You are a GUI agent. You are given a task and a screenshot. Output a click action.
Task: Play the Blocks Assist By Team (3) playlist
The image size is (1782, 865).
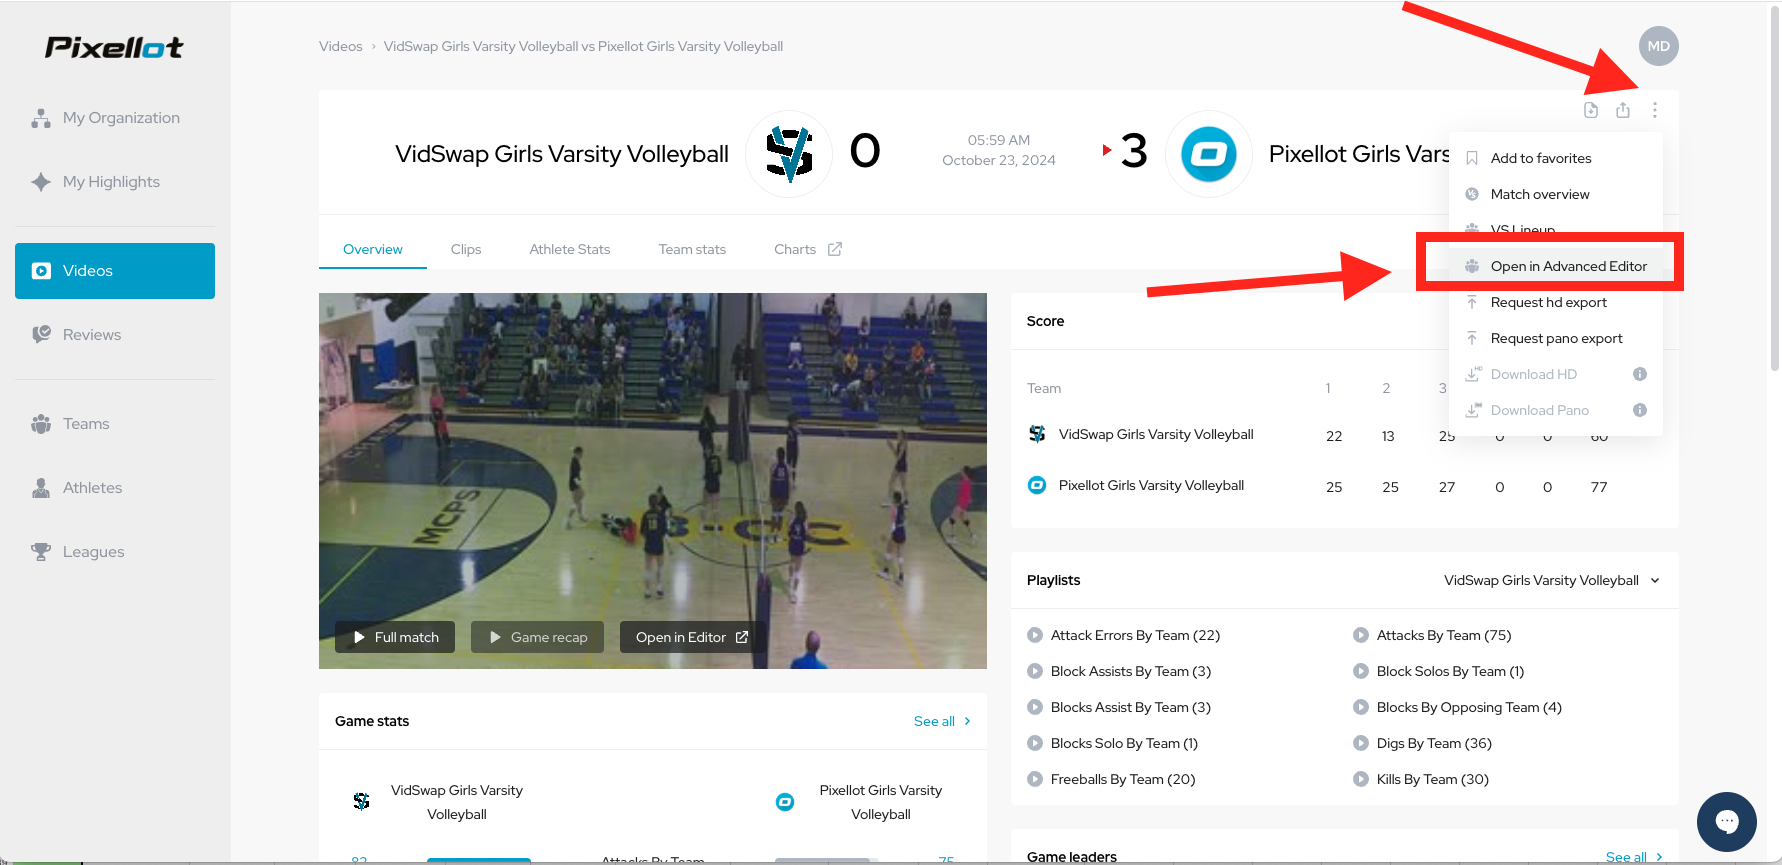coord(1119,707)
